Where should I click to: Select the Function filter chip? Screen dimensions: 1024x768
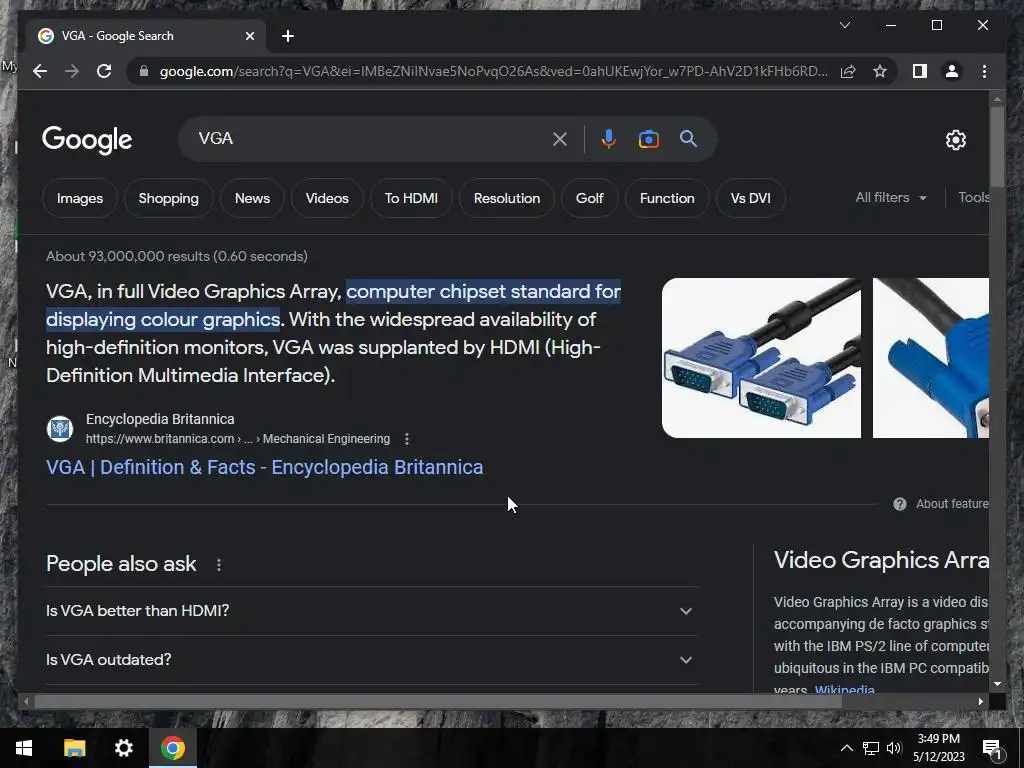point(667,198)
